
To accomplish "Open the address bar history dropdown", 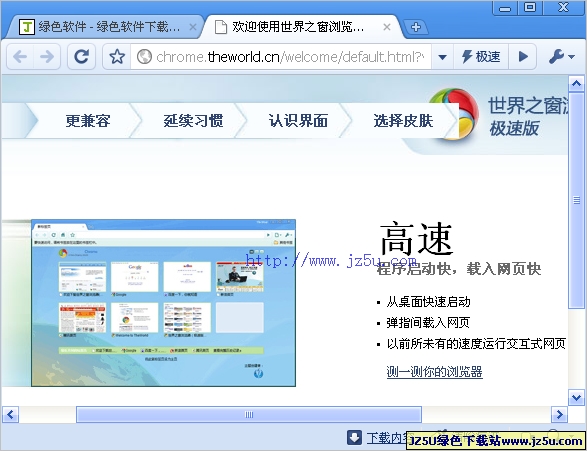I will tap(442, 57).
